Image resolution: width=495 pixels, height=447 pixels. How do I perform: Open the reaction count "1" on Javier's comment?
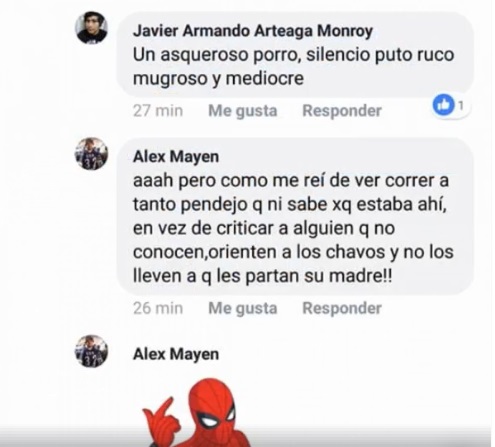(x=461, y=106)
